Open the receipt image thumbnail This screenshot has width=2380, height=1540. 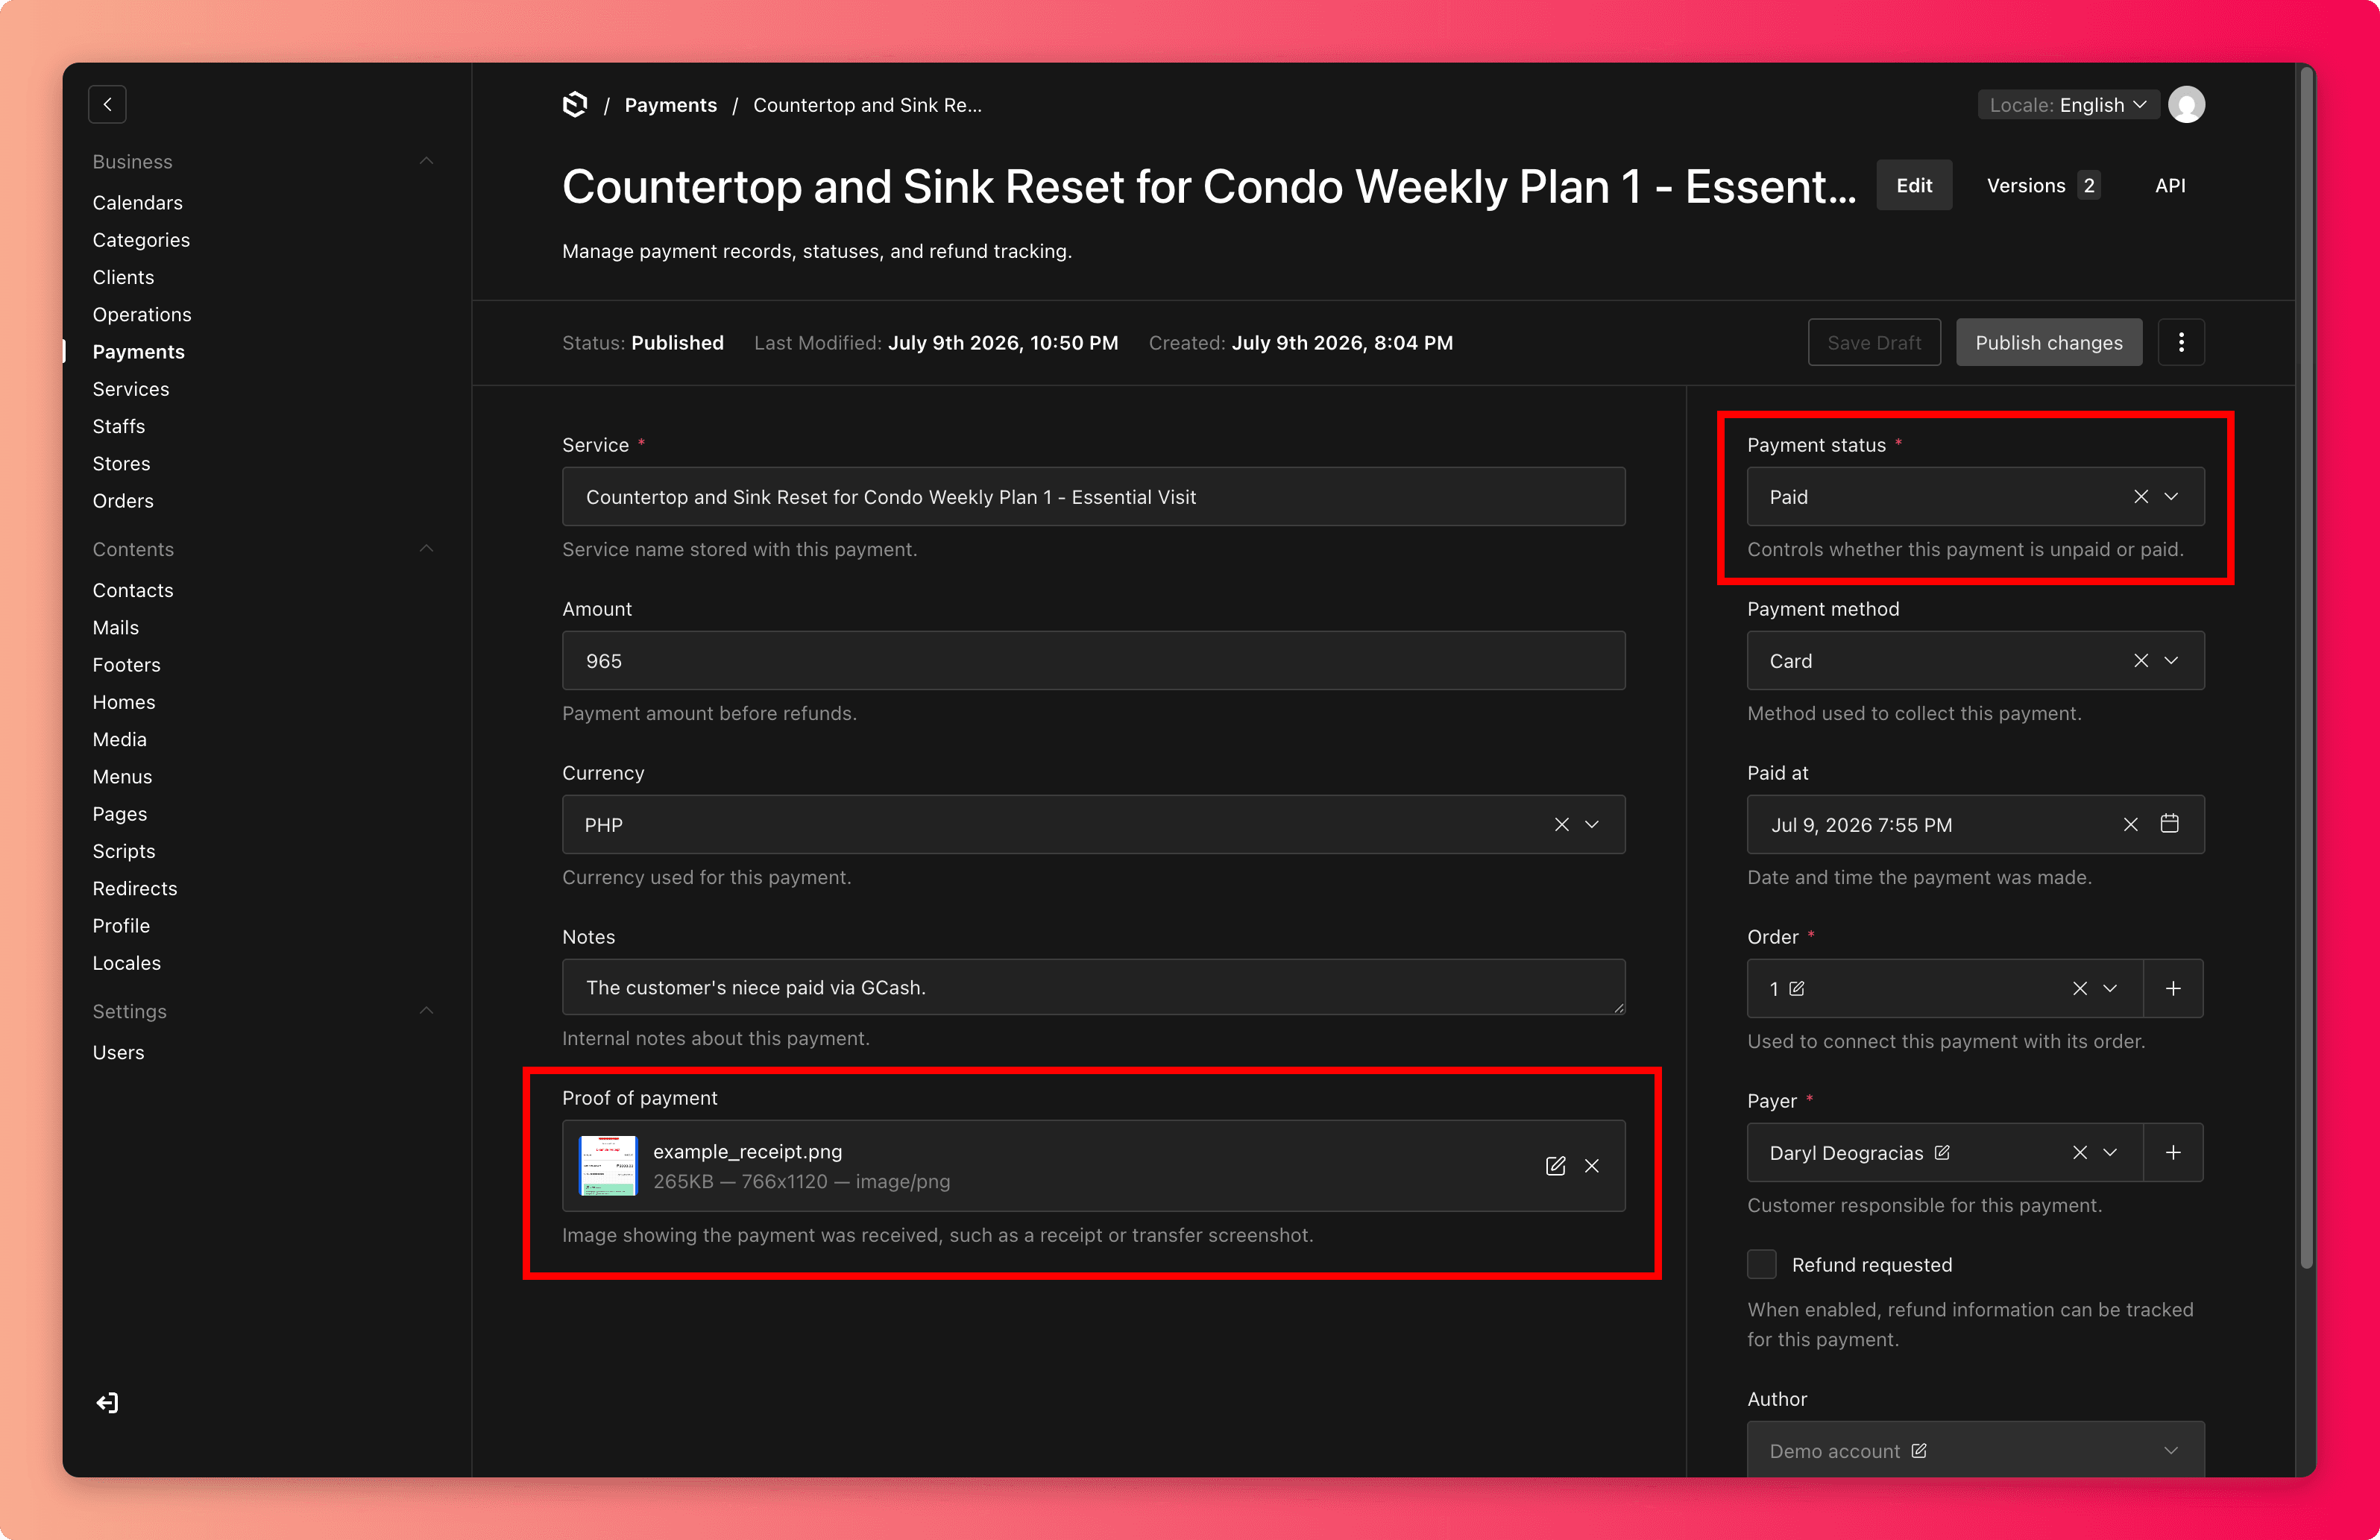tap(608, 1165)
